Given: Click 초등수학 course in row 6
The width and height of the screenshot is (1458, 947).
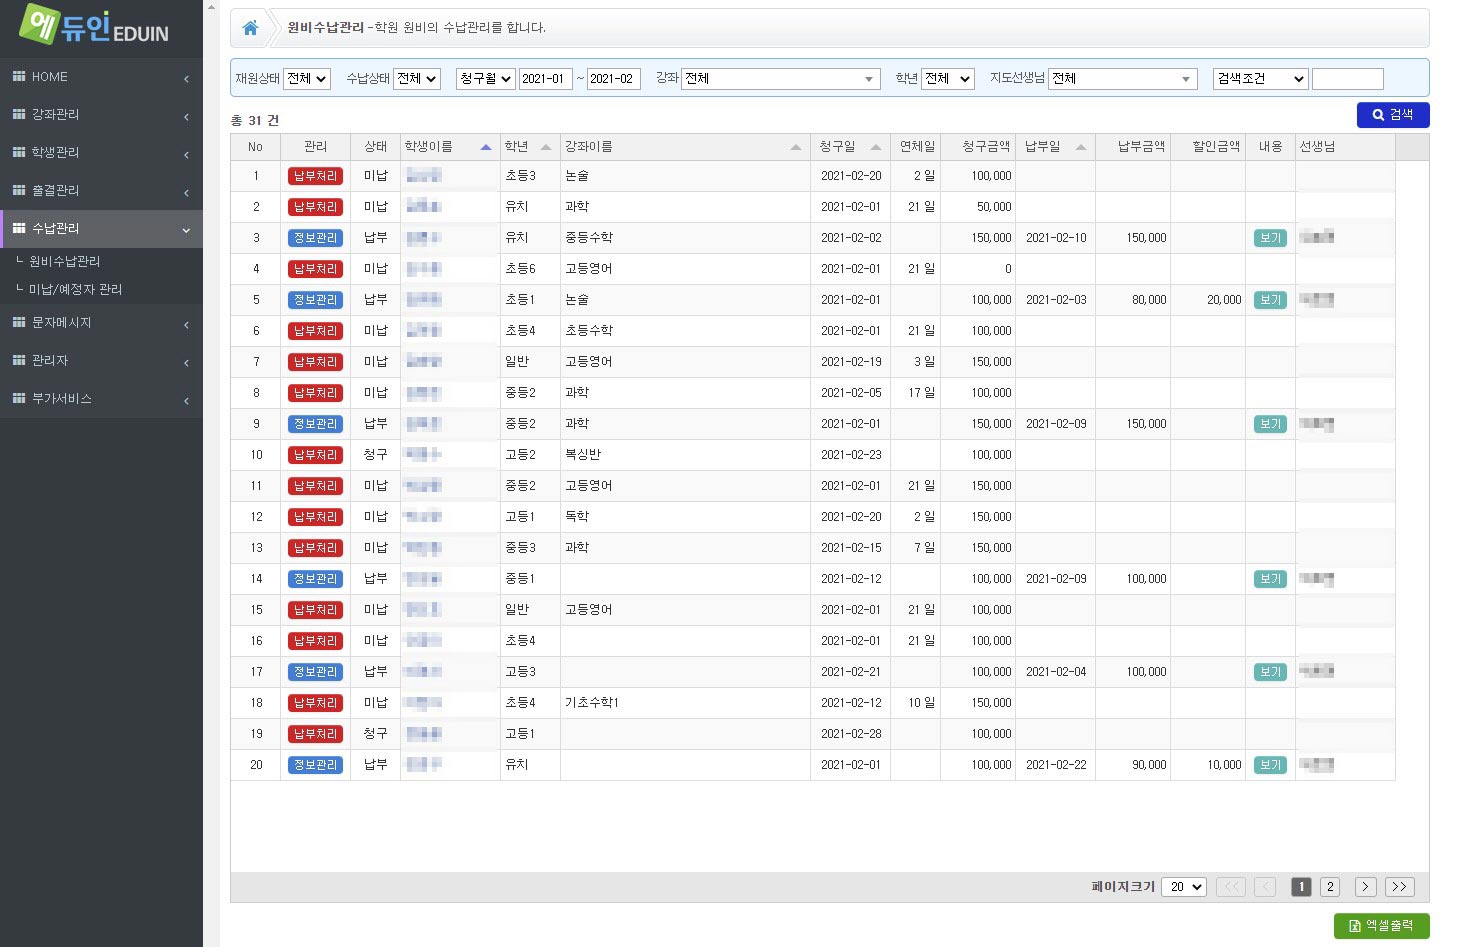Looking at the screenshot, I should point(589,331).
